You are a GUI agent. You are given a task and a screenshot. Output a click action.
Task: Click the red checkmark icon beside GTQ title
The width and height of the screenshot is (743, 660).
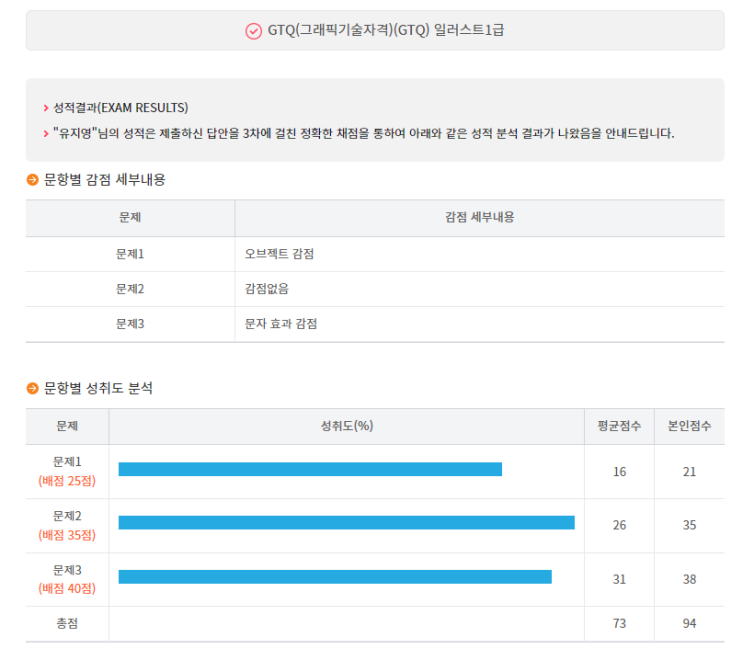click(254, 31)
